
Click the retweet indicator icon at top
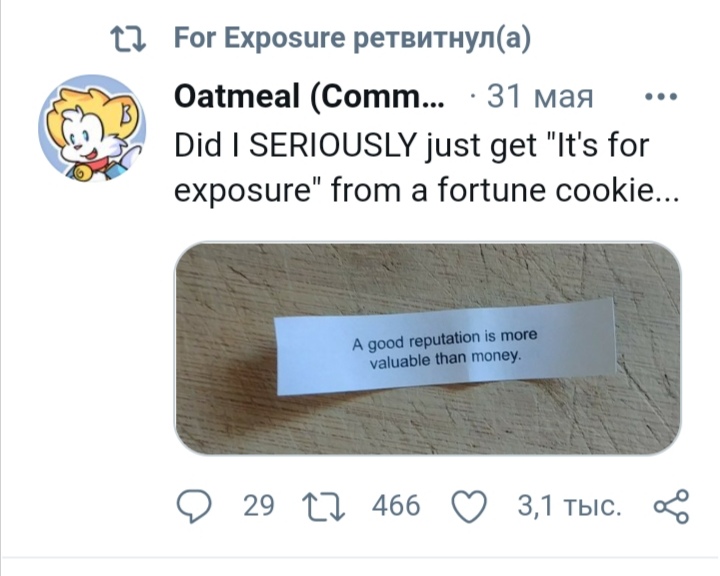coord(128,39)
